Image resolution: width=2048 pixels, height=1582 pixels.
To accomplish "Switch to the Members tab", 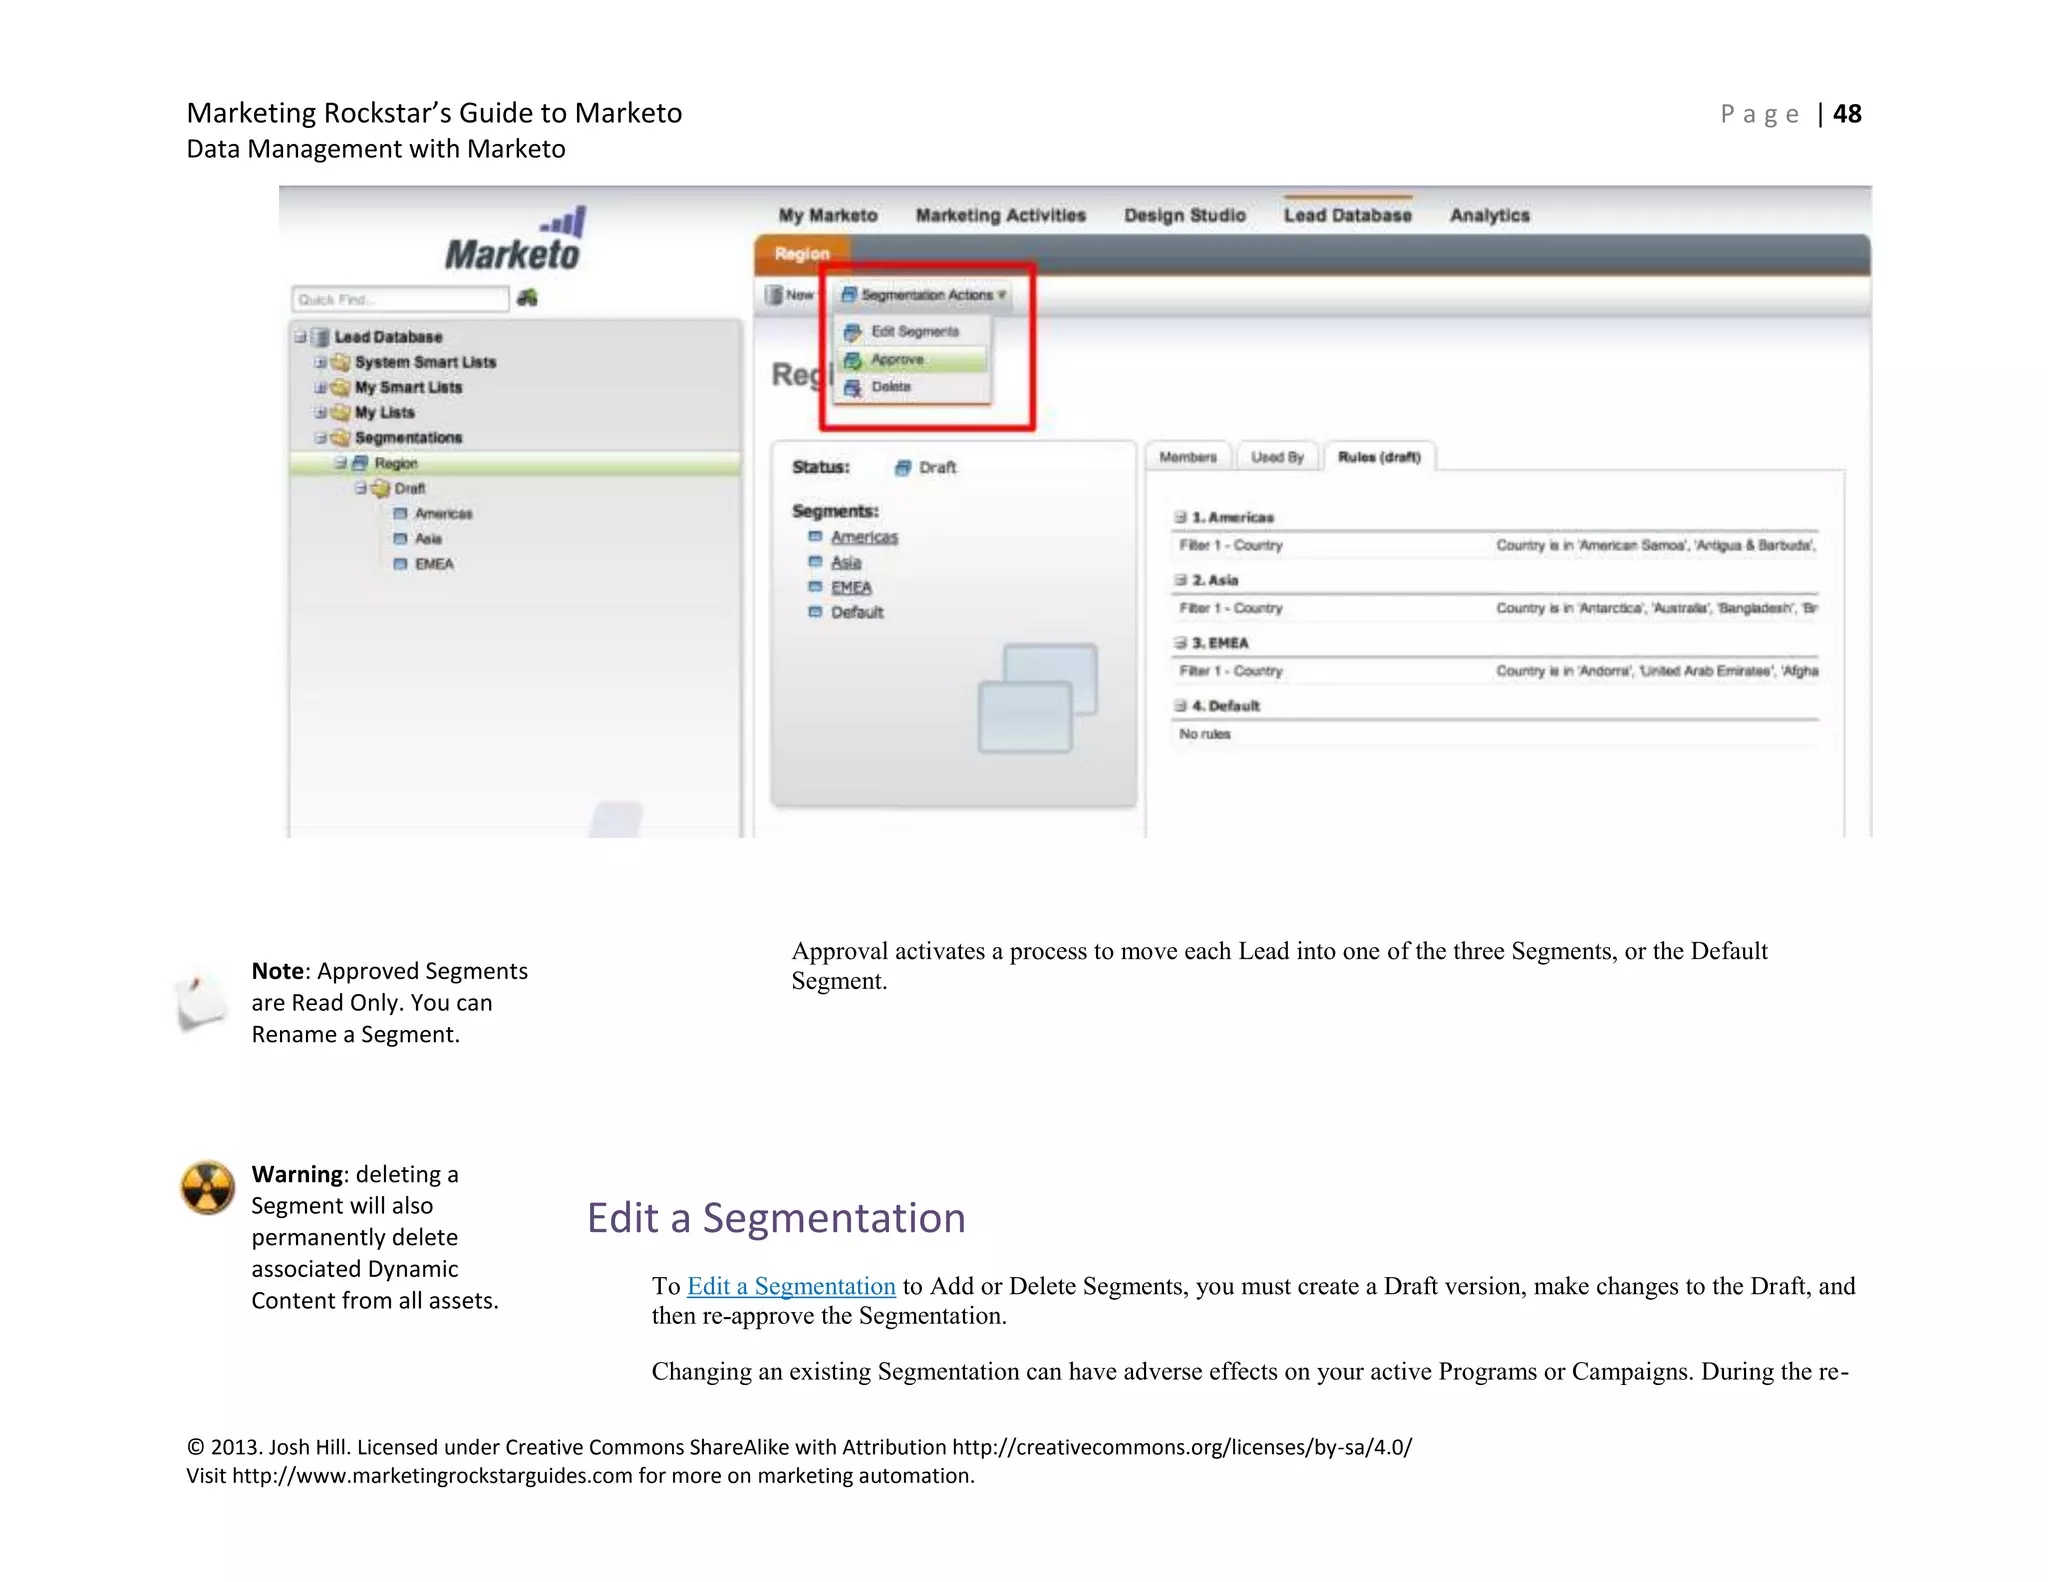I will [1188, 458].
